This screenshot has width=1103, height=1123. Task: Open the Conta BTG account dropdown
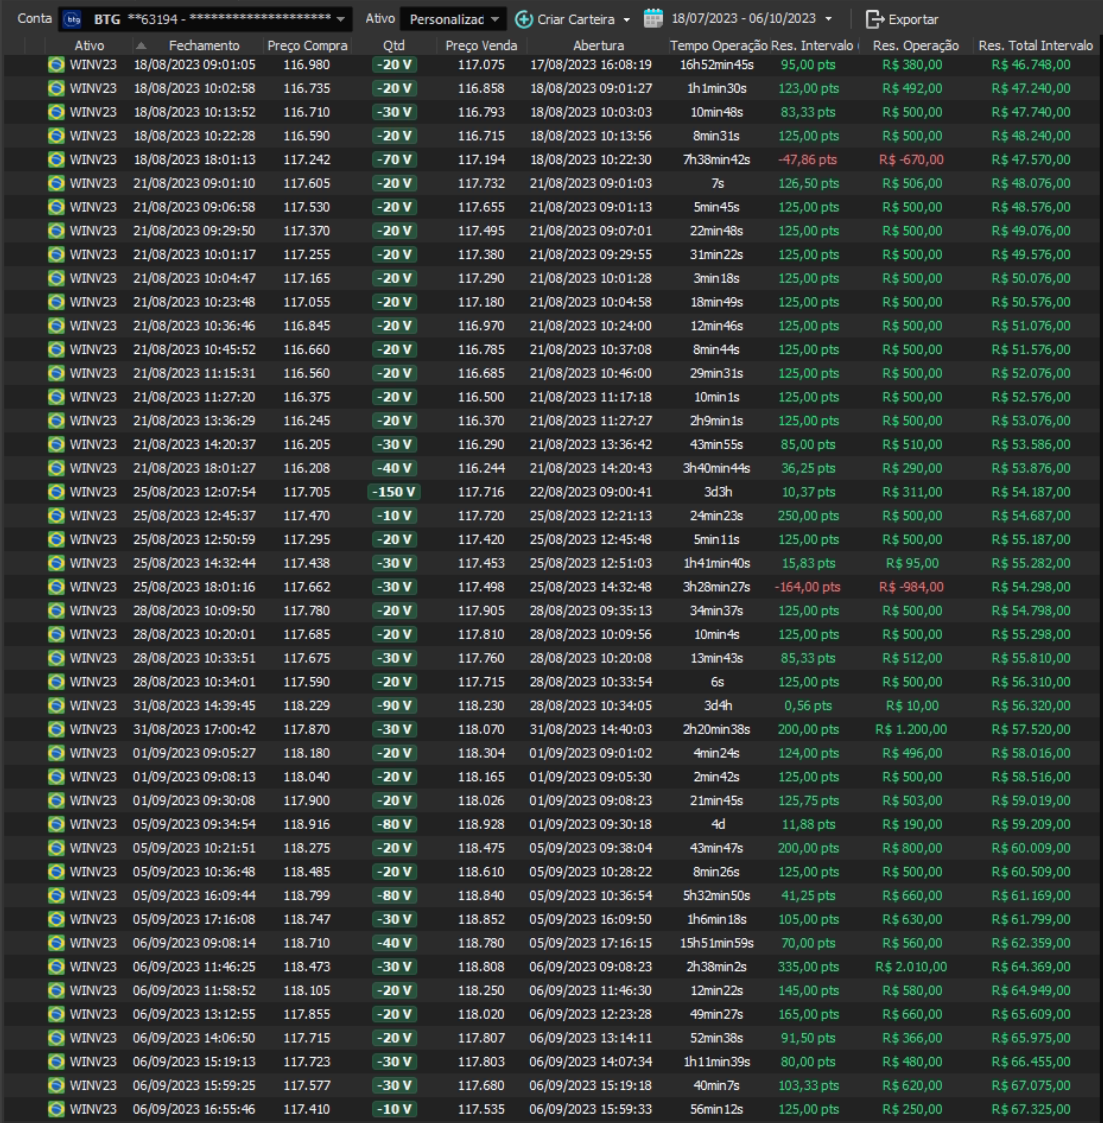pos(340,19)
